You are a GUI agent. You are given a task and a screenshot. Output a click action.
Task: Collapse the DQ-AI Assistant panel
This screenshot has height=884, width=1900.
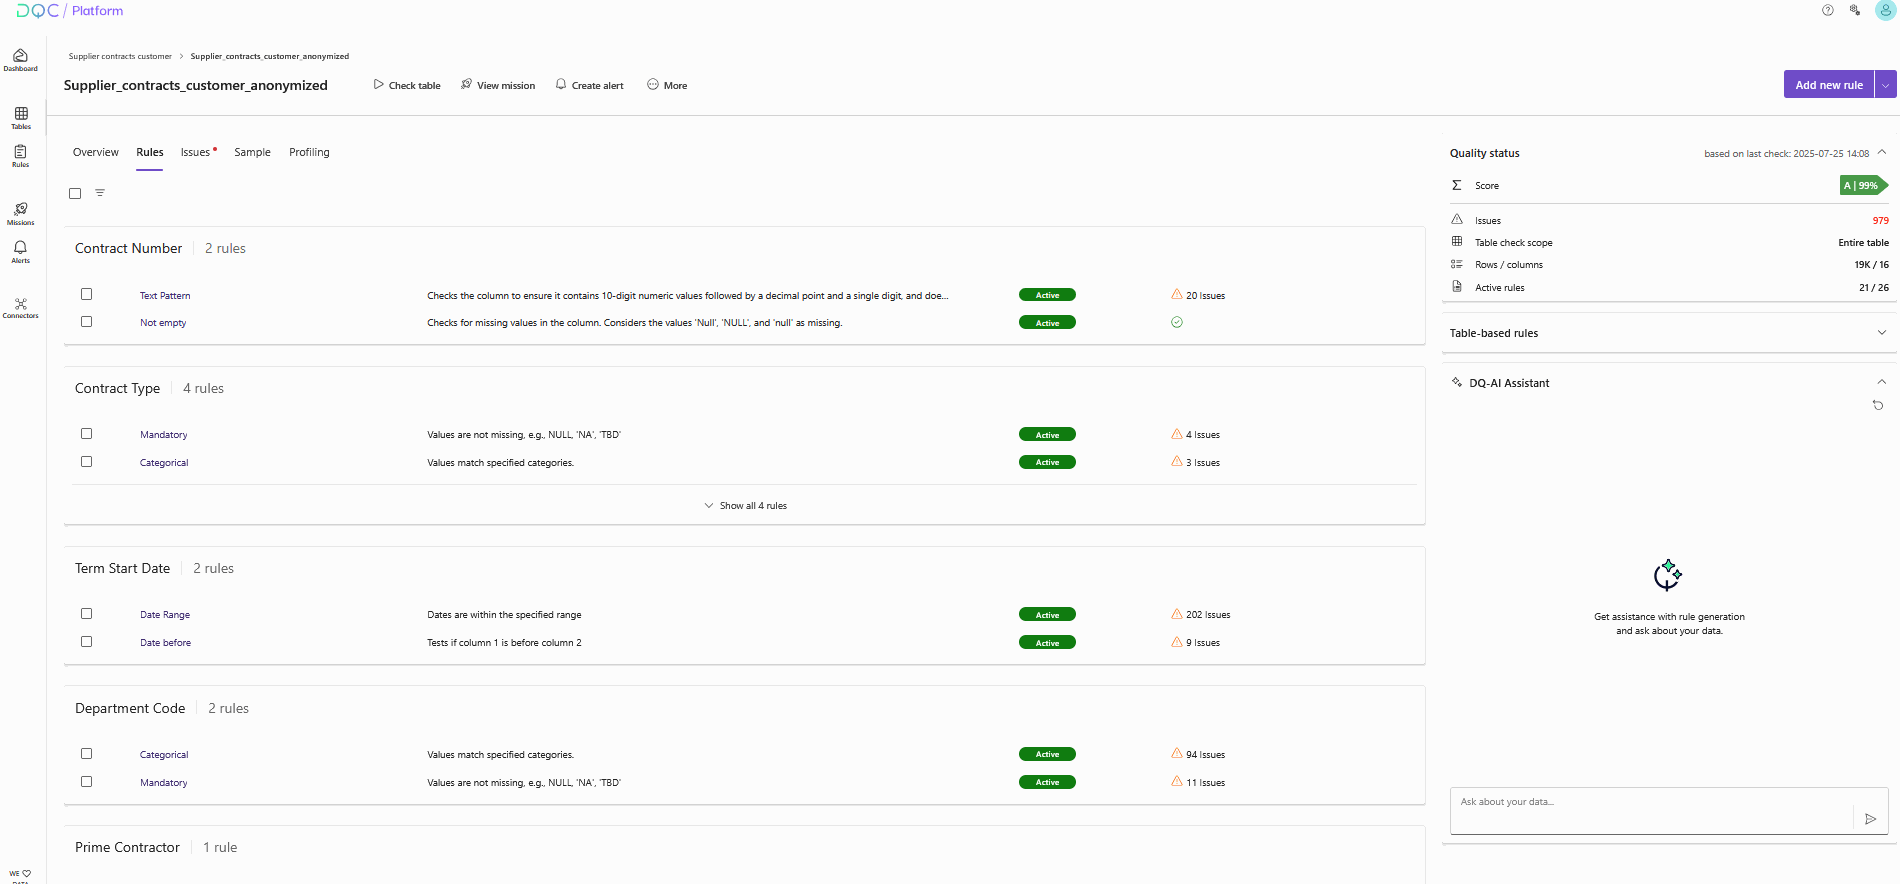(x=1882, y=382)
